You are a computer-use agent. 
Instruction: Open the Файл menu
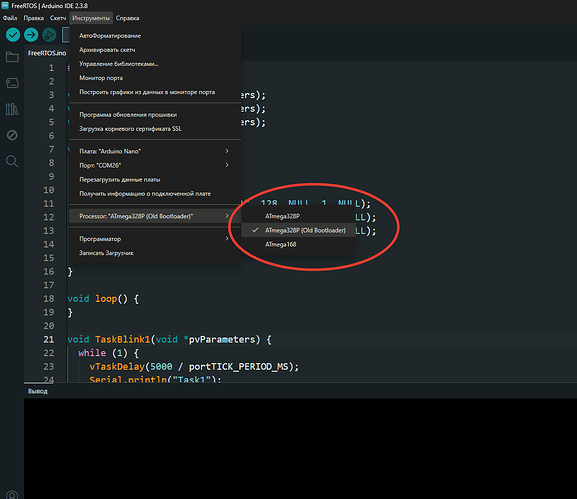point(10,18)
